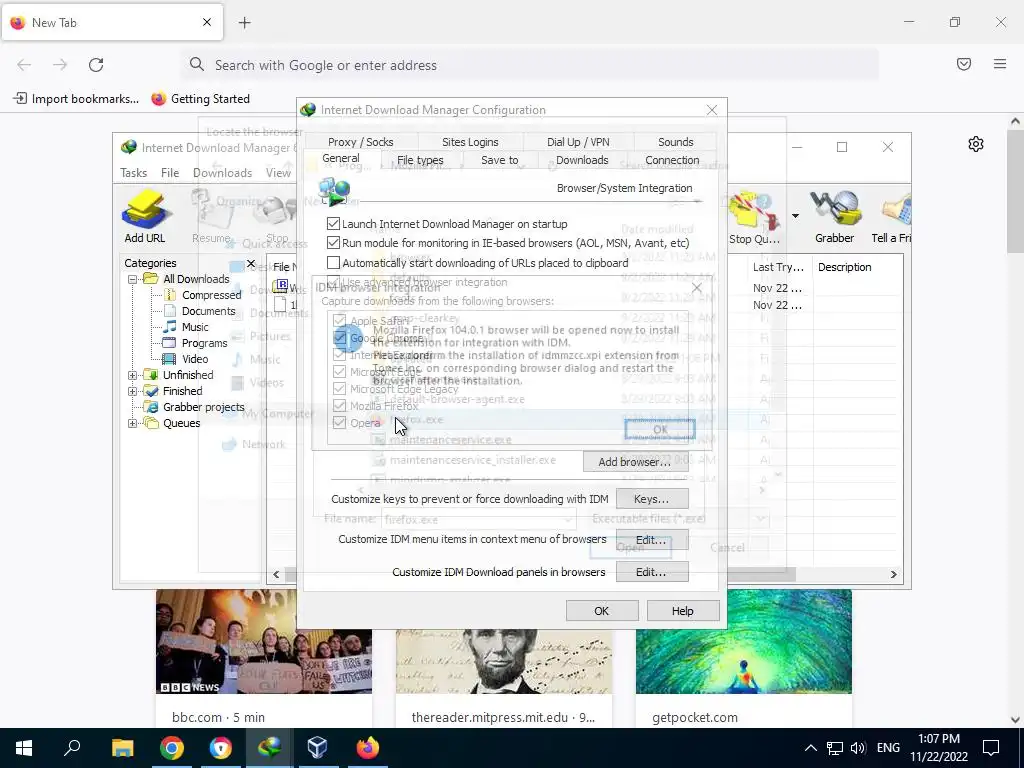Image resolution: width=1024 pixels, height=768 pixels.
Task: Click the Add browser... button
Action: click(634, 462)
